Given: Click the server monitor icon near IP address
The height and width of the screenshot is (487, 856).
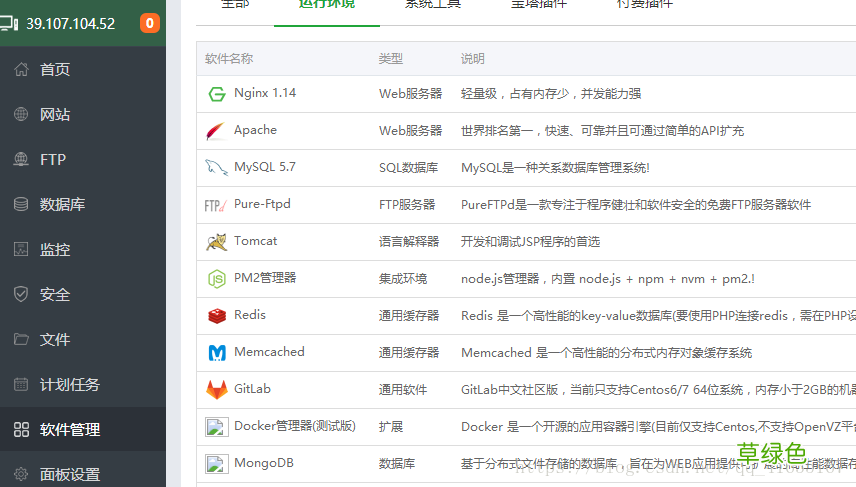Looking at the screenshot, I should coord(9,23).
